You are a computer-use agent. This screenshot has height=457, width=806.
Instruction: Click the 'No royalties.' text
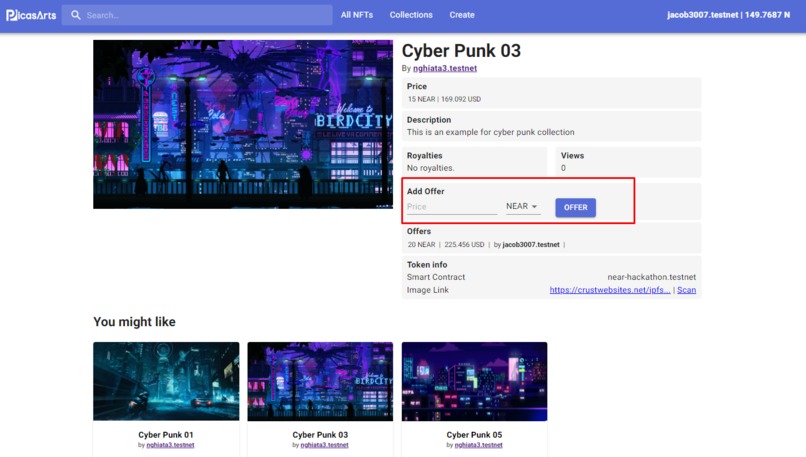pyautogui.click(x=430, y=168)
